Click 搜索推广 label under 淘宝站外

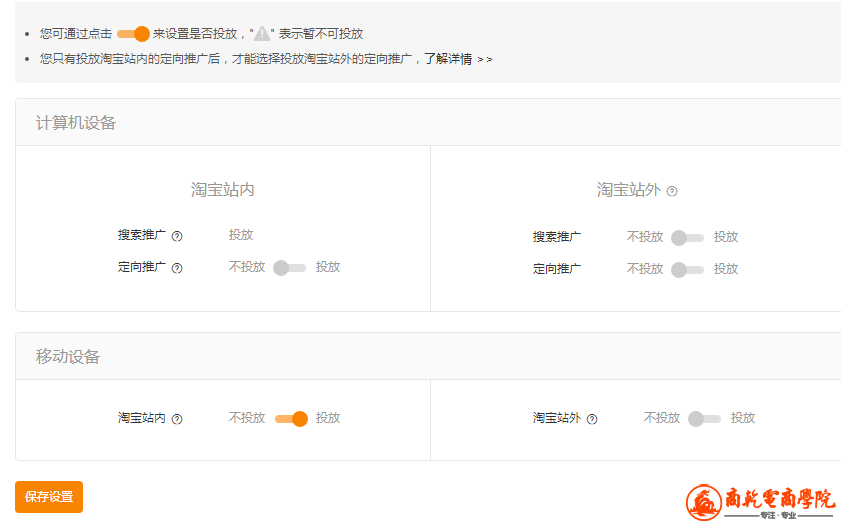click(x=557, y=237)
